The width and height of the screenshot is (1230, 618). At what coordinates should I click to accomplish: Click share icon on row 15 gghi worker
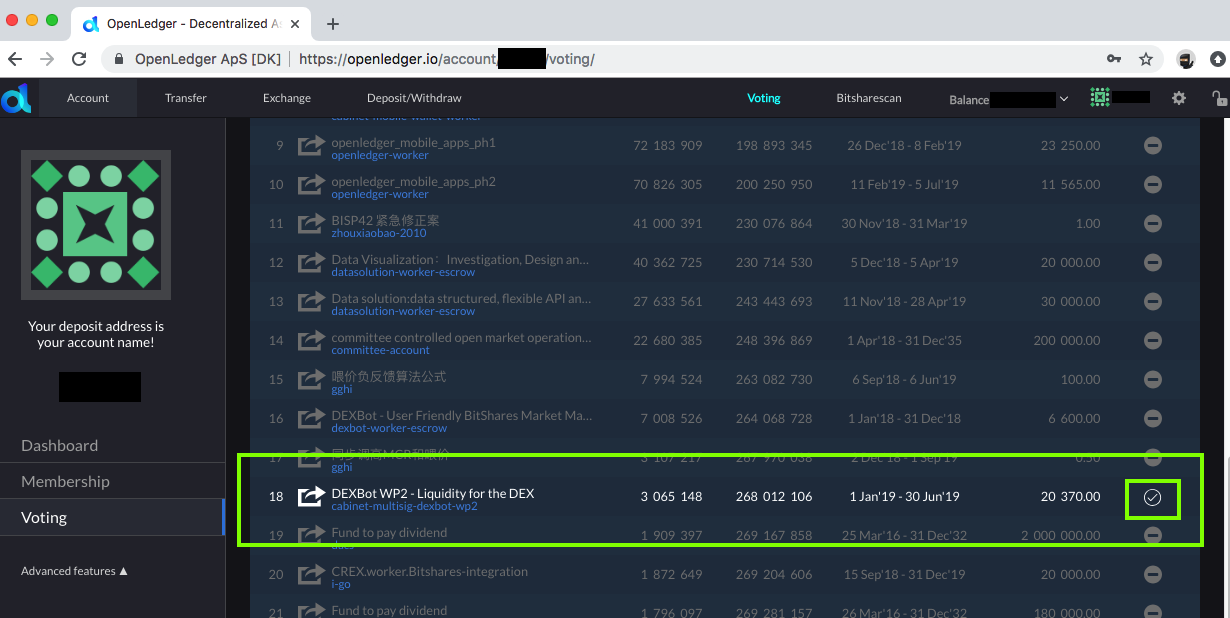click(312, 380)
